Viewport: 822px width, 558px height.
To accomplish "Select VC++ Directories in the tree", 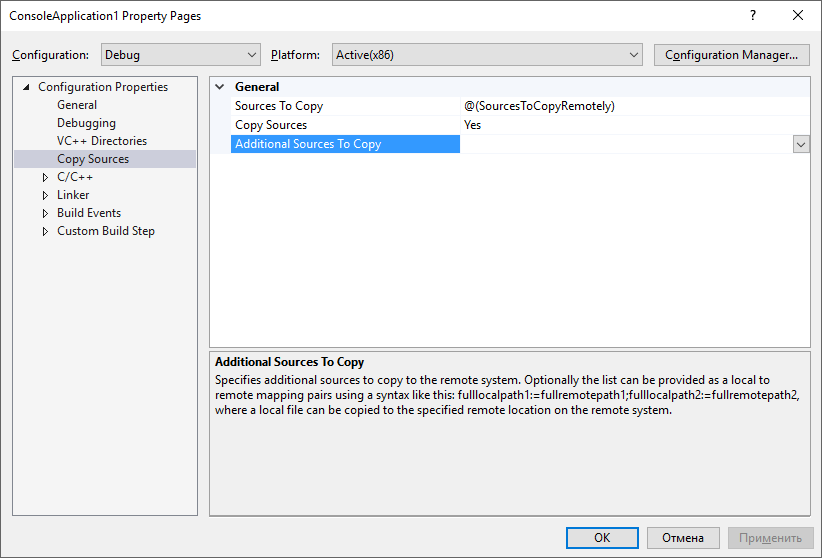I will click(x=102, y=141).
